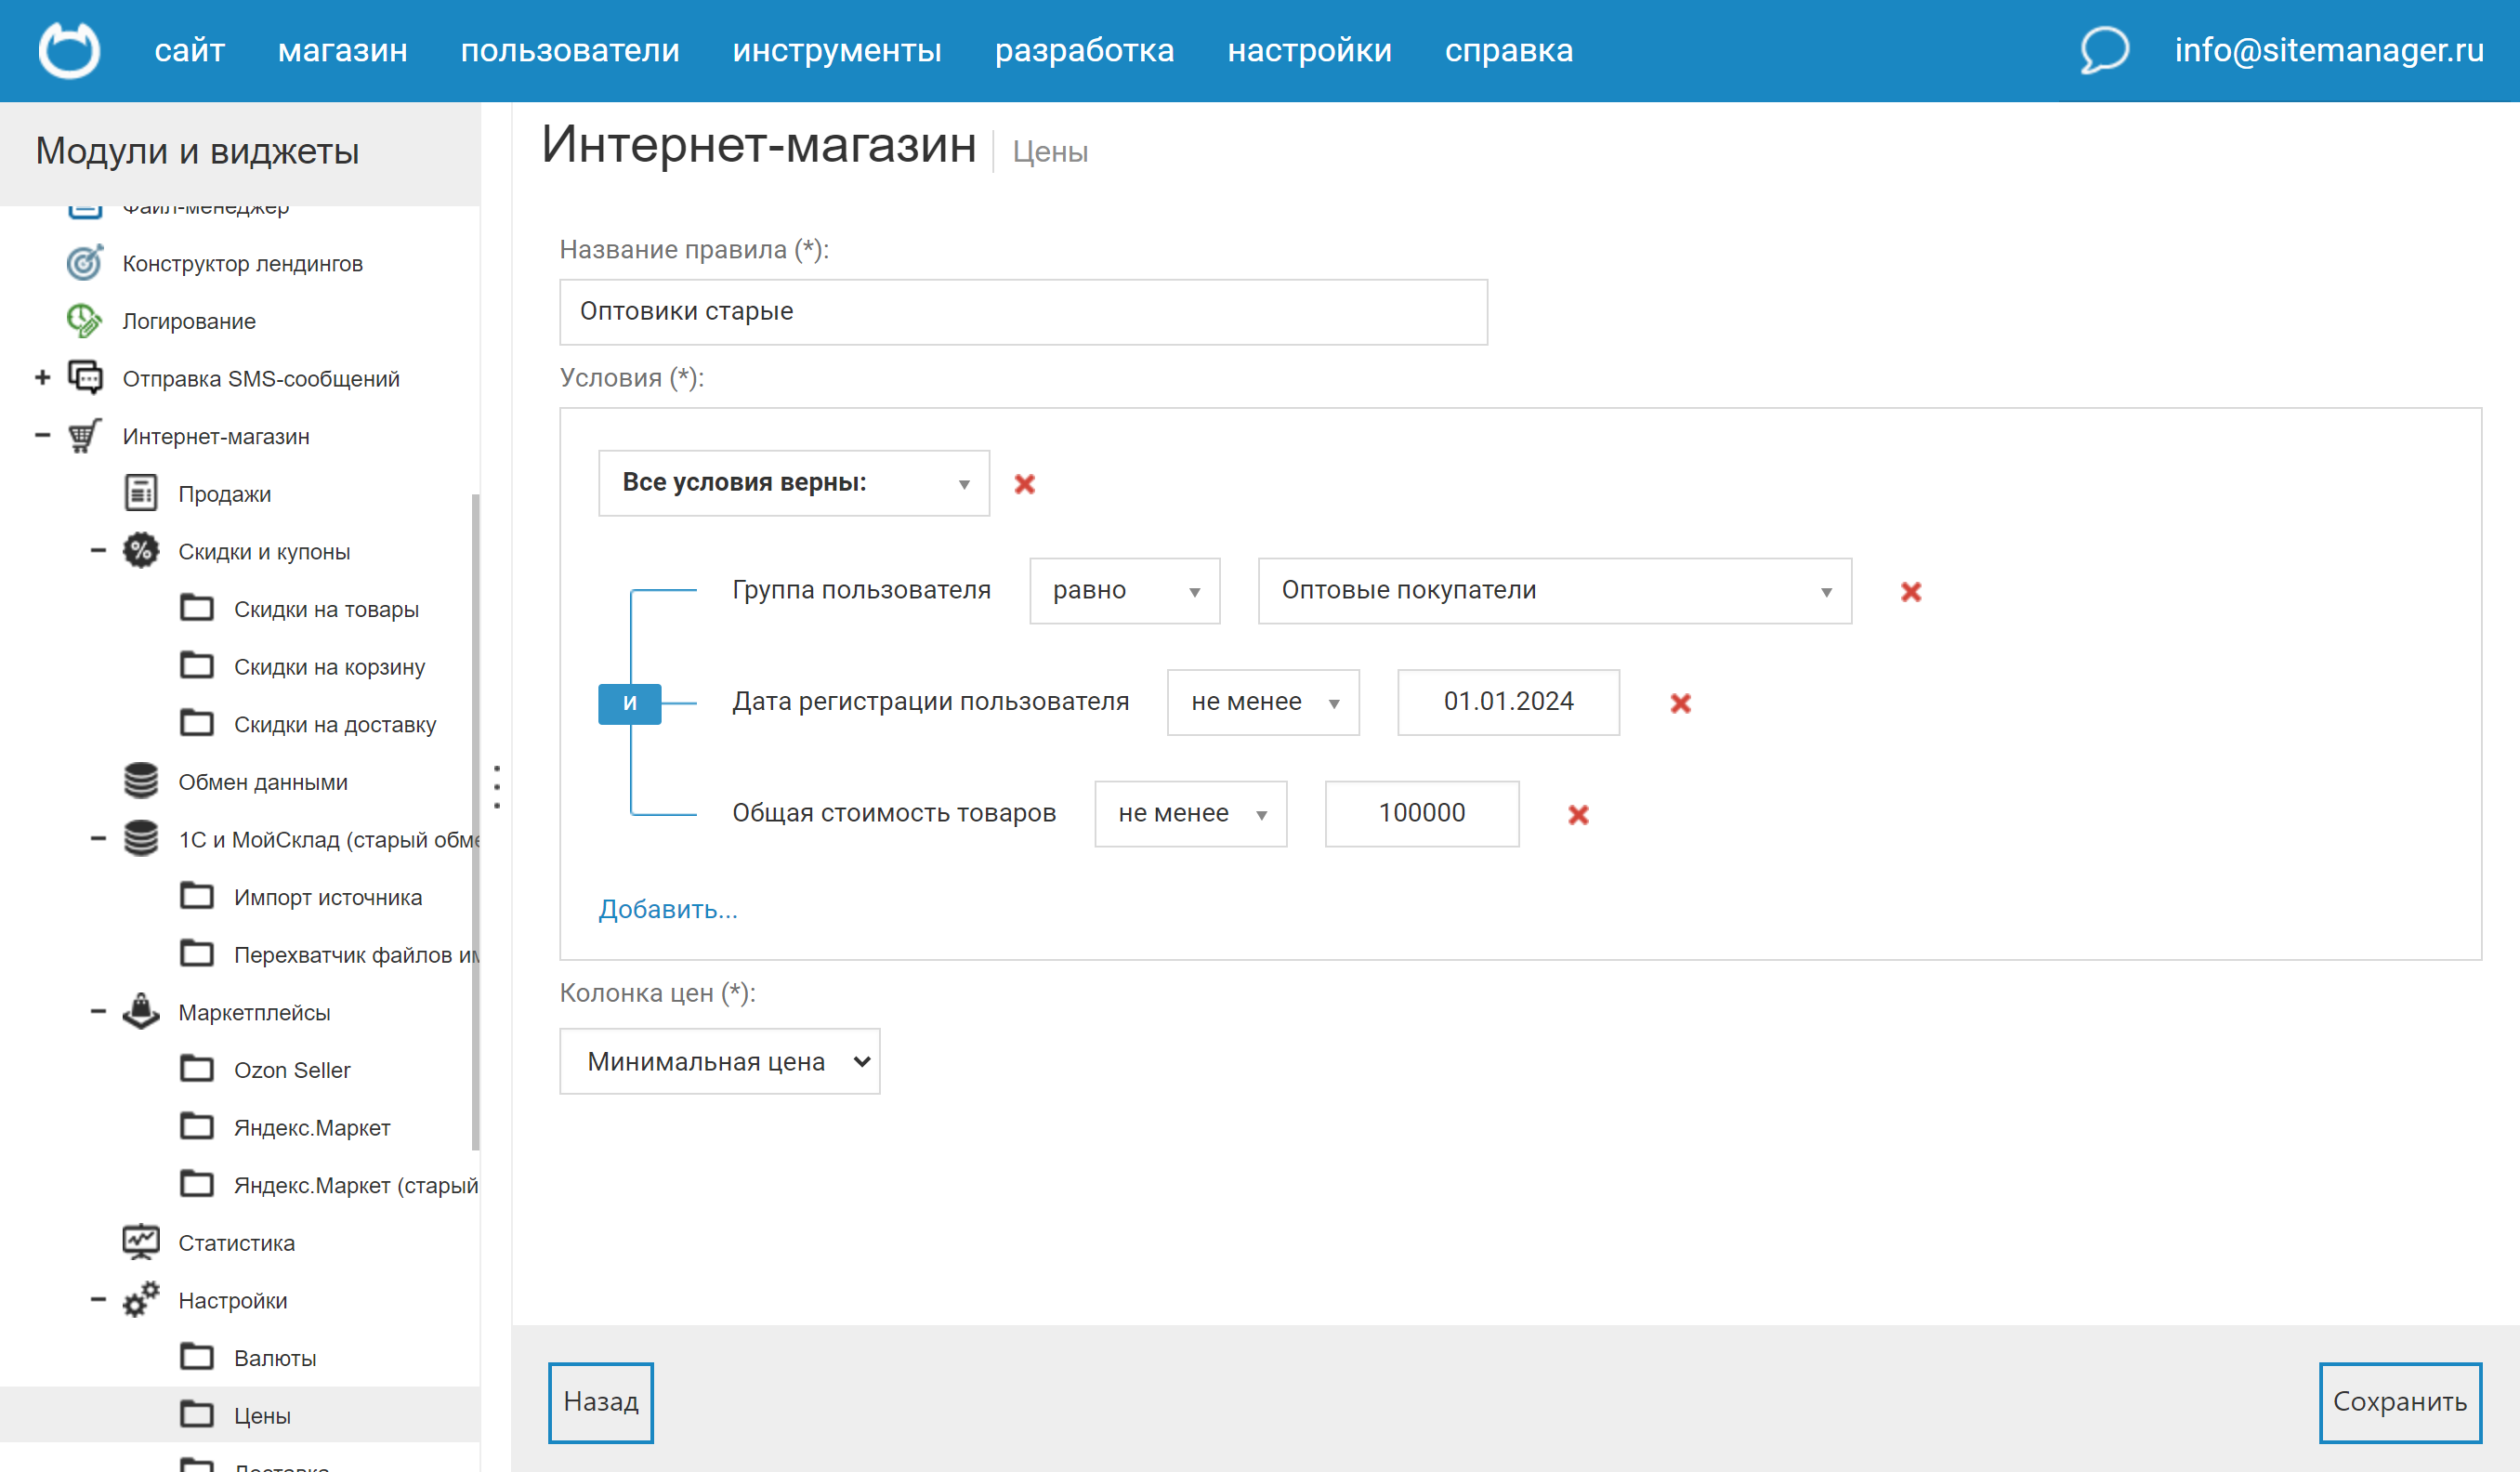Click the Добавить... link
This screenshot has width=2520, height=1472.
667,908
